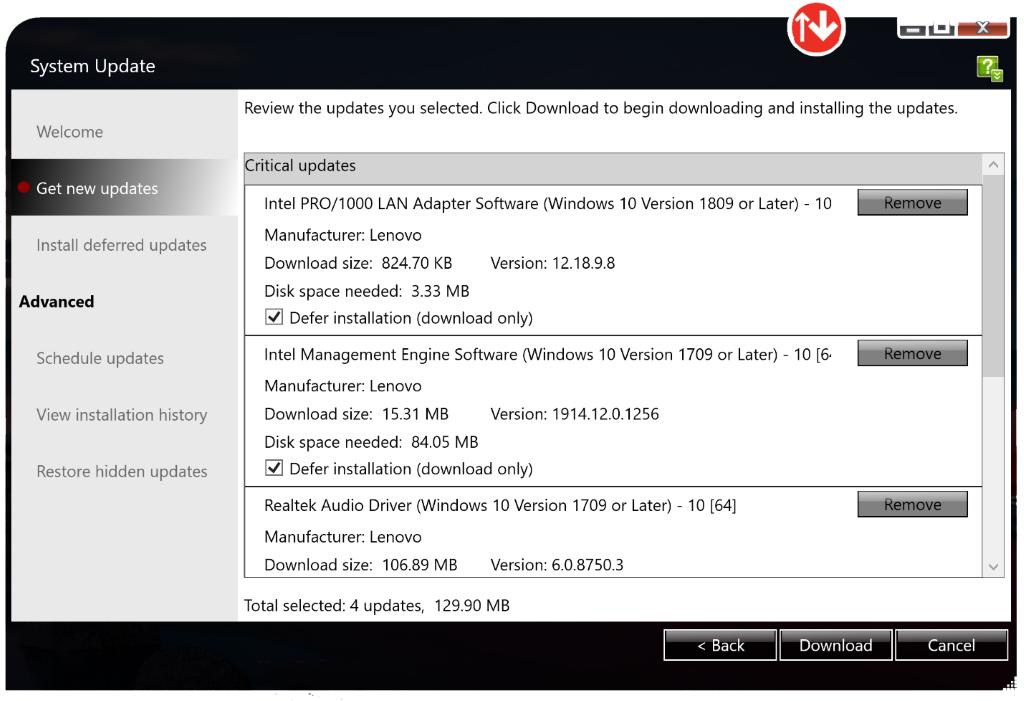The height and width of the screenshot is (701, 1024).
Task: Click the red up-down arrows icon
Action: (817, 27)
